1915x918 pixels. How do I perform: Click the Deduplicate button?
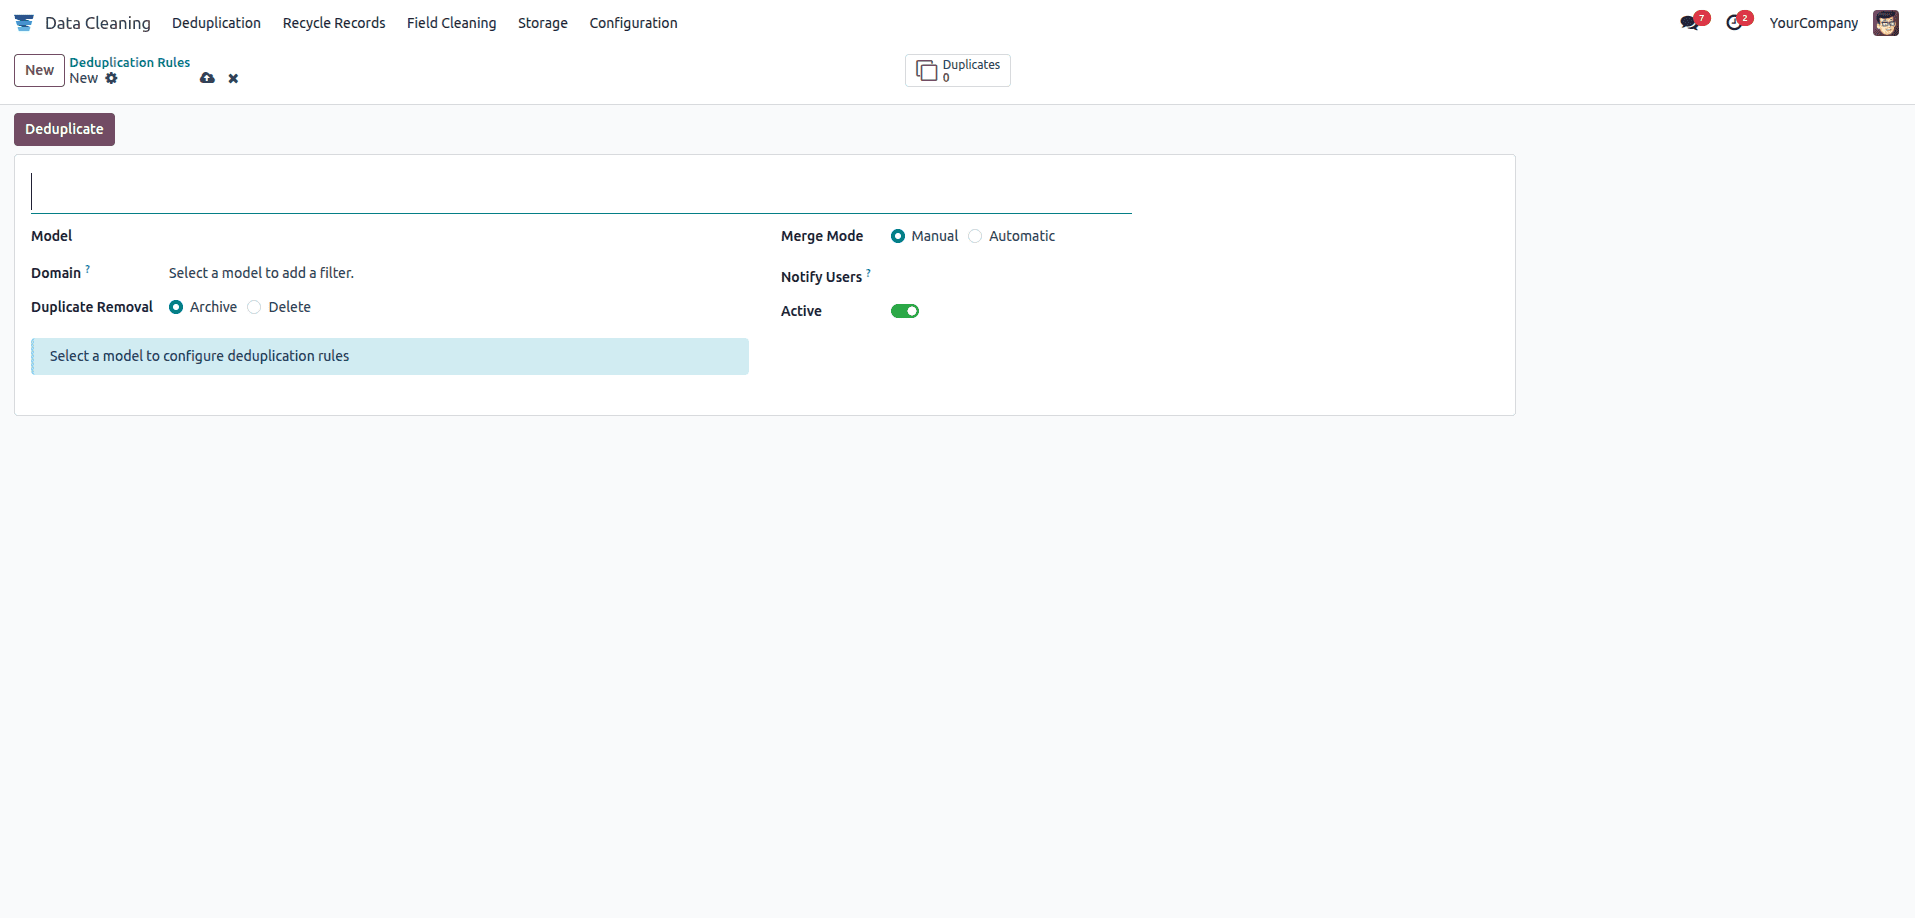click(64, 129)
